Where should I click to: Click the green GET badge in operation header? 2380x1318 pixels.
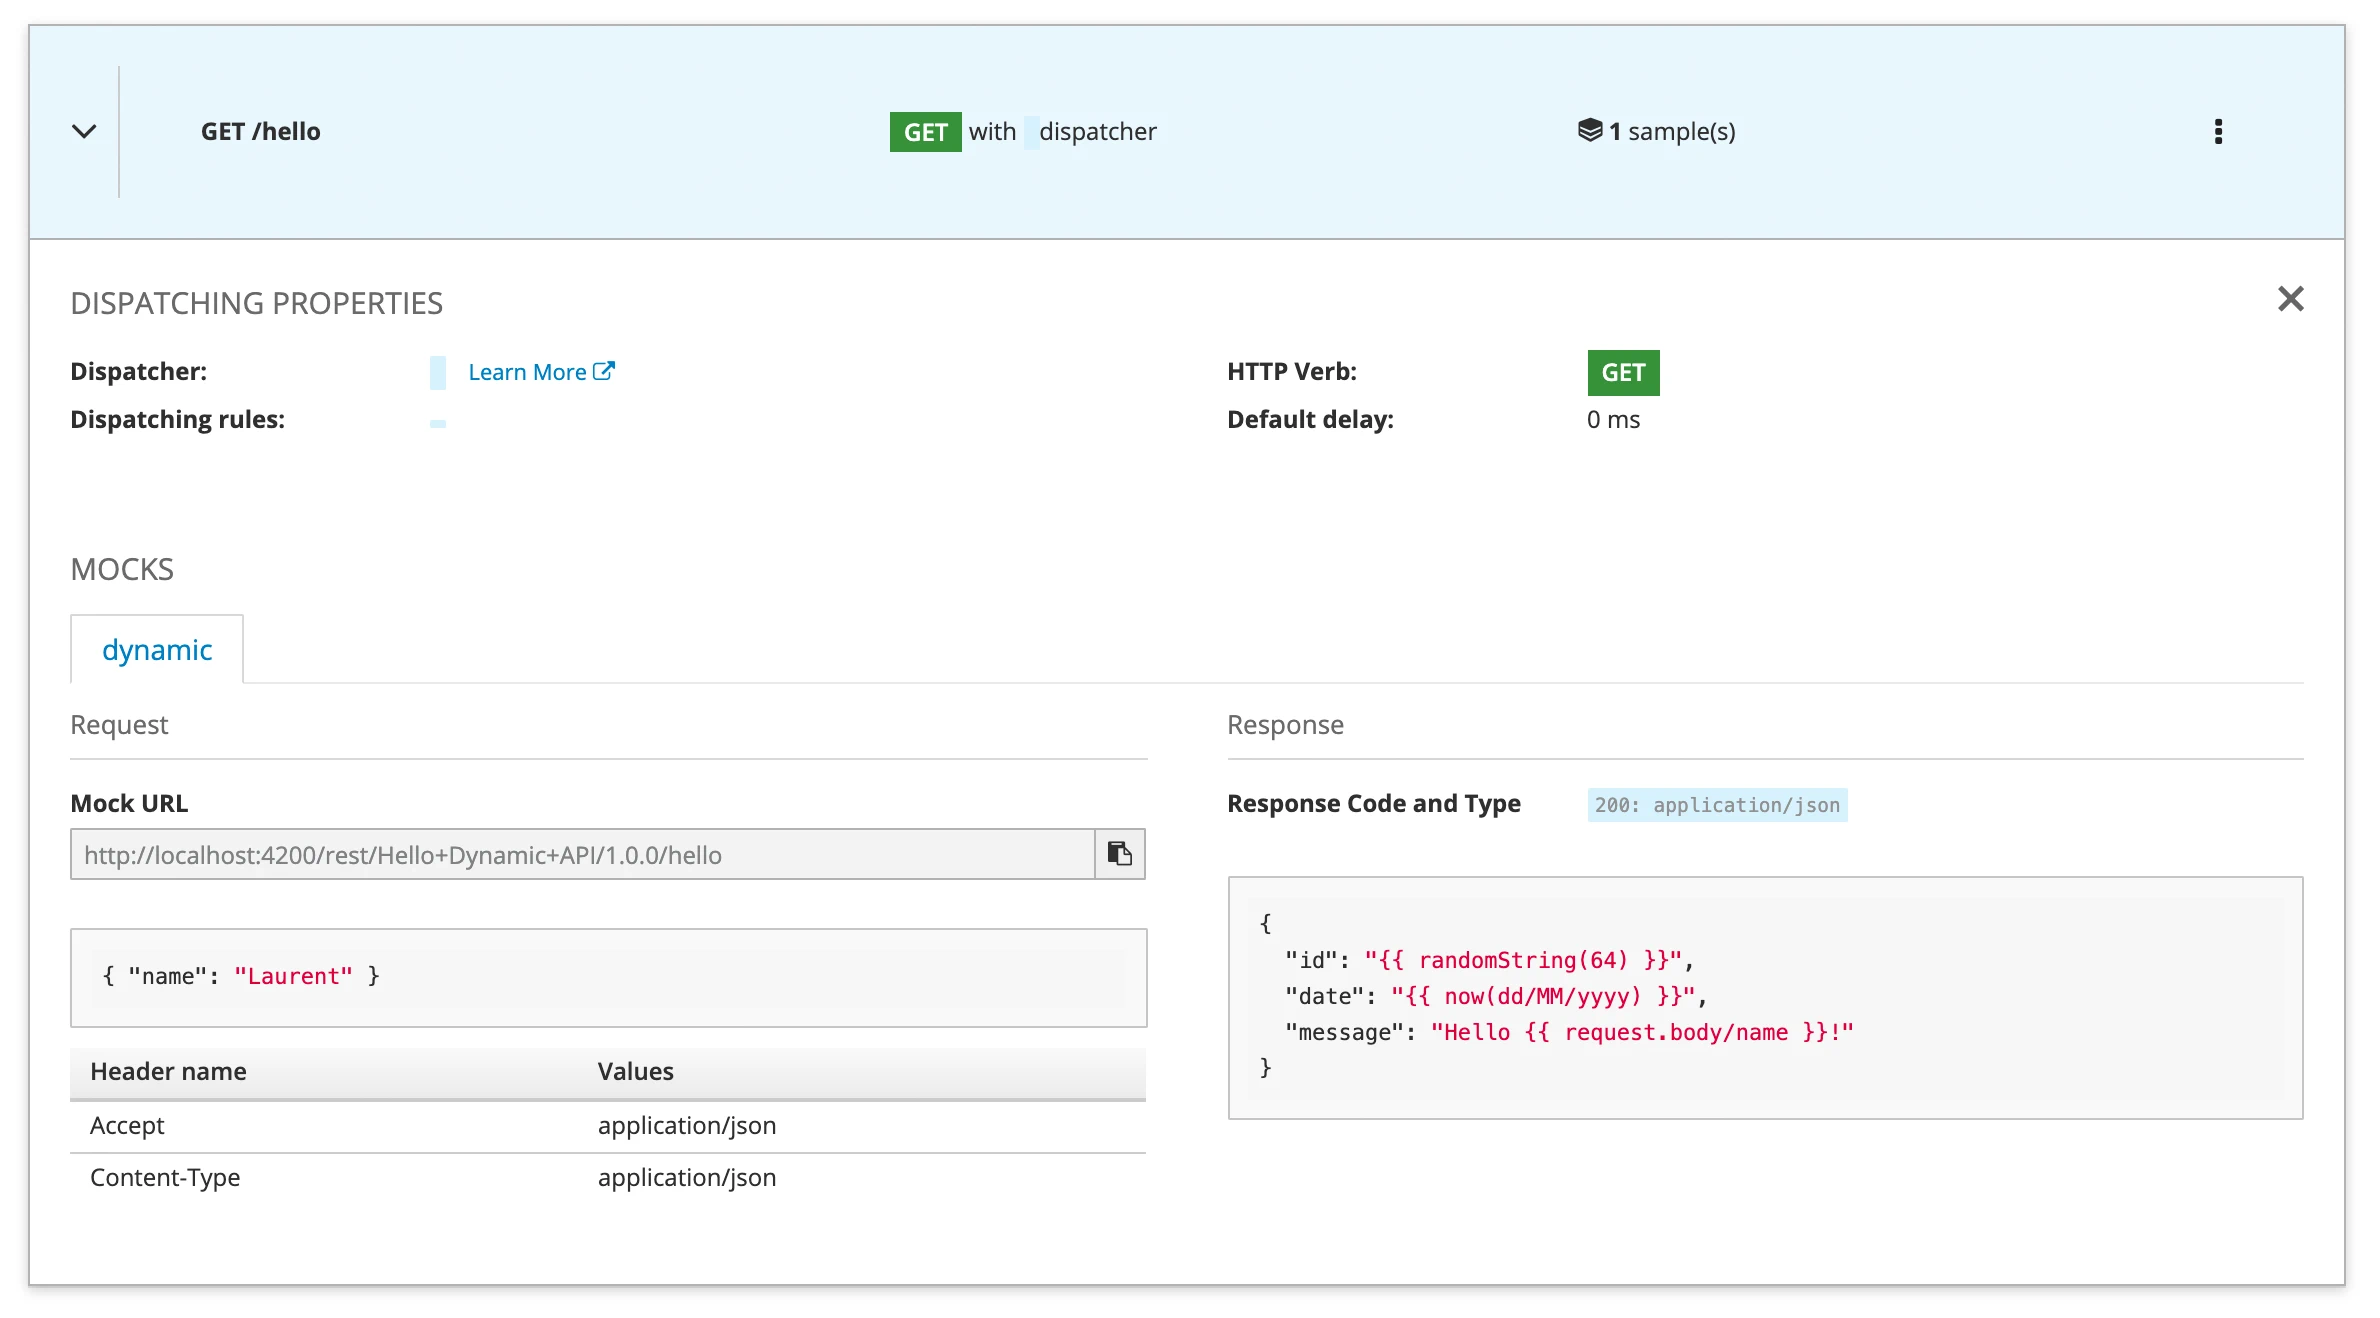pyautogui.click(x=925, y=132)
